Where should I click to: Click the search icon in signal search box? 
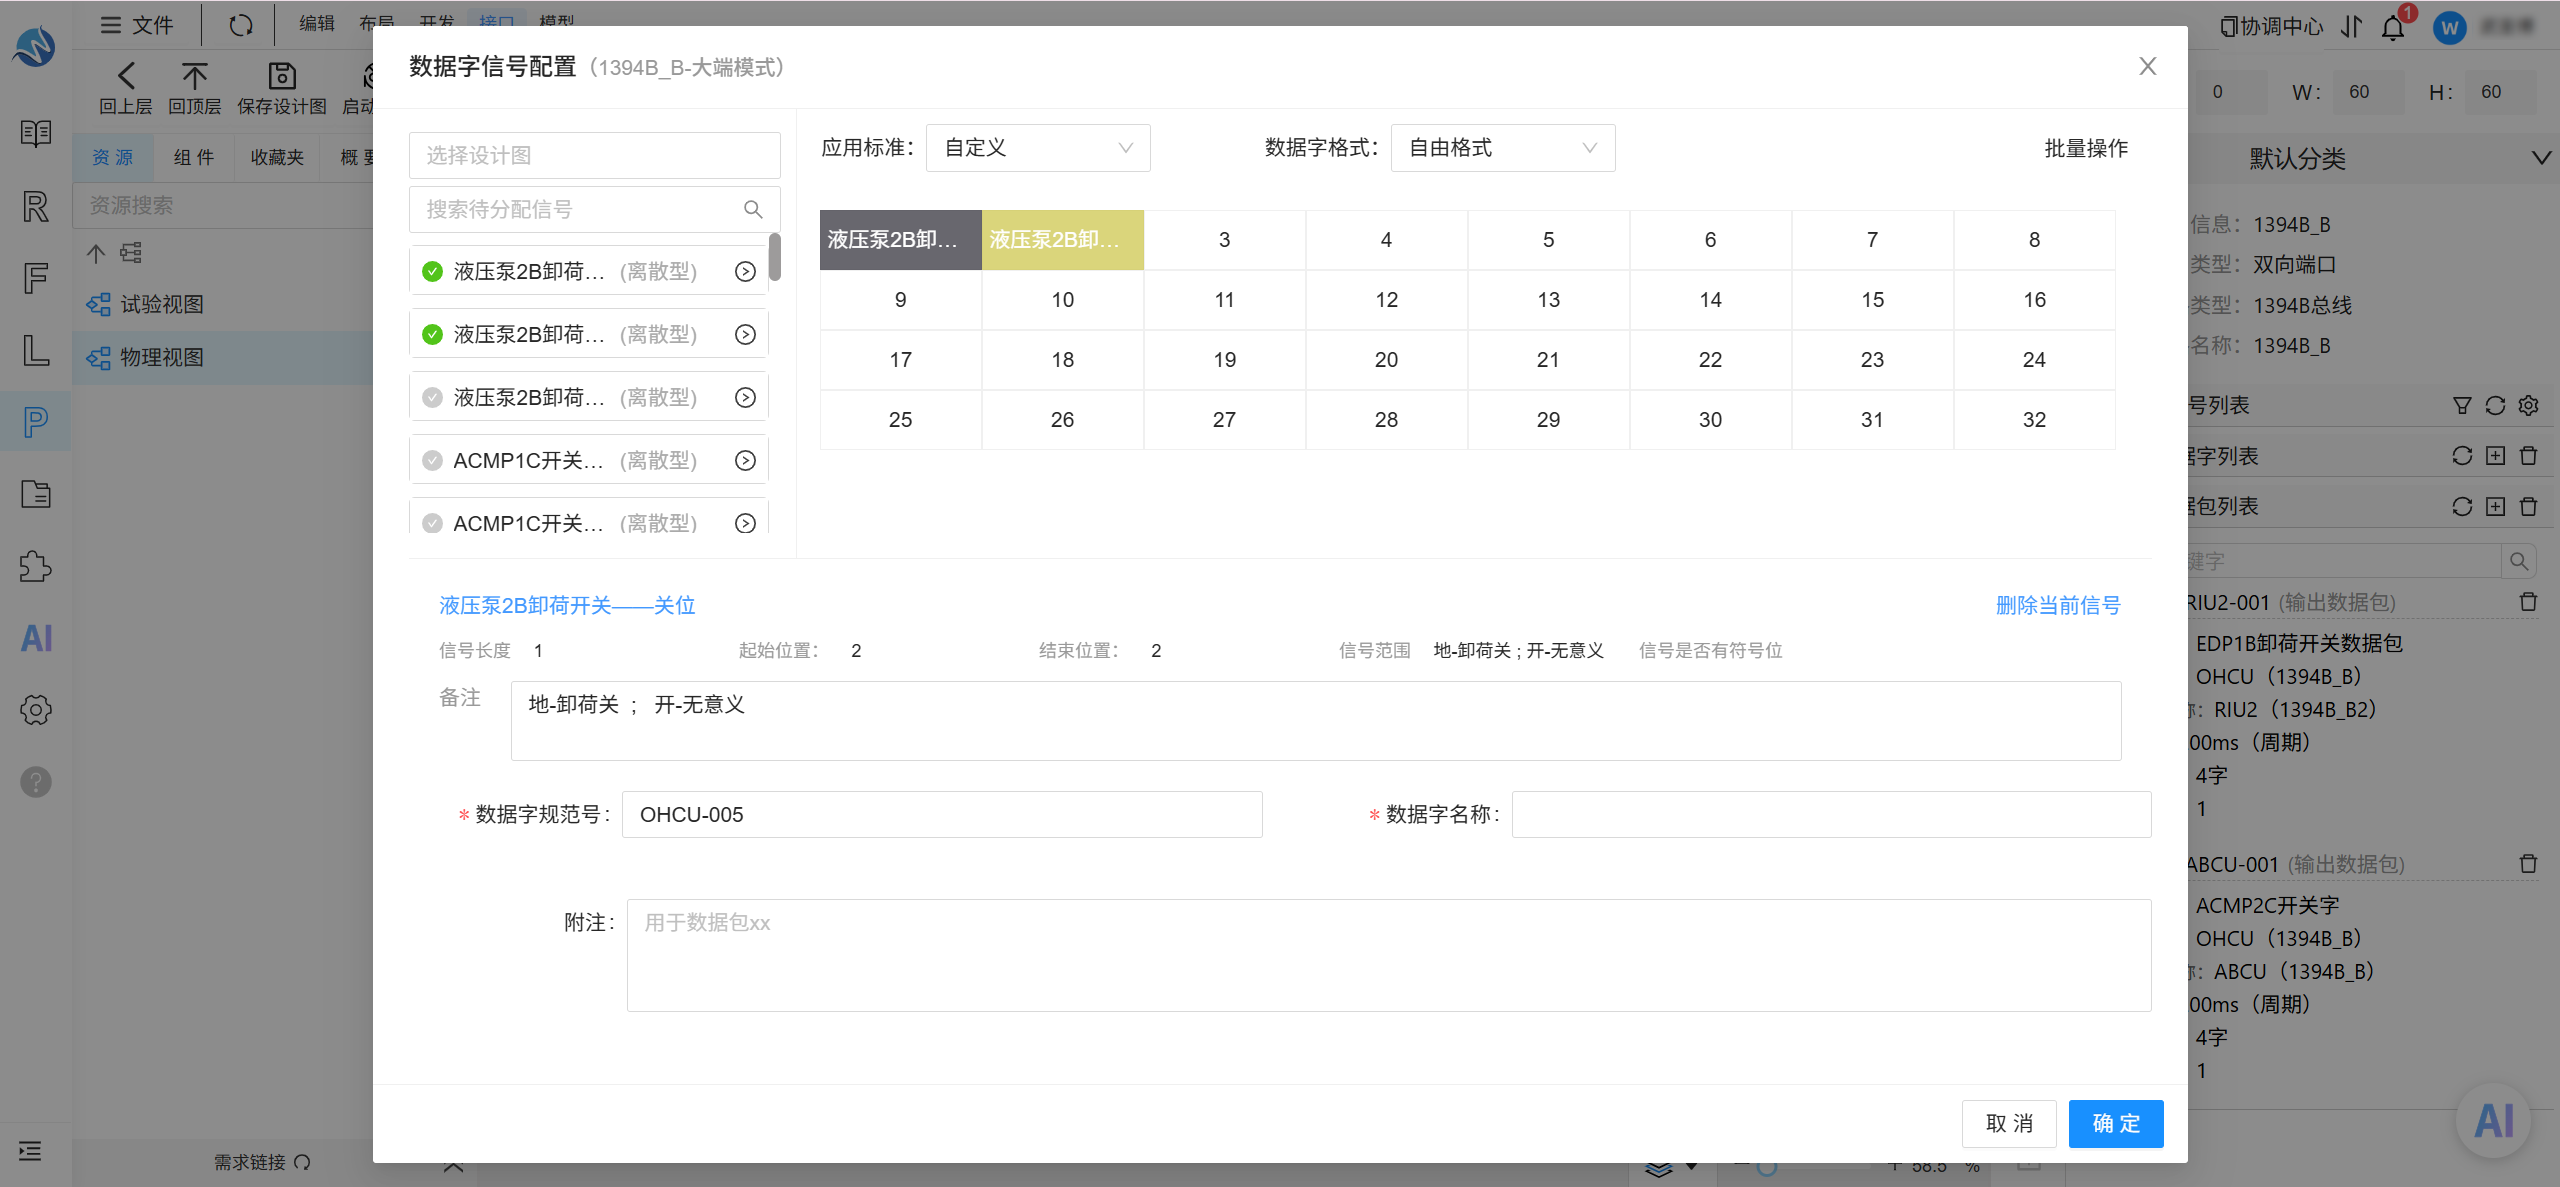(x=753, y=209)
